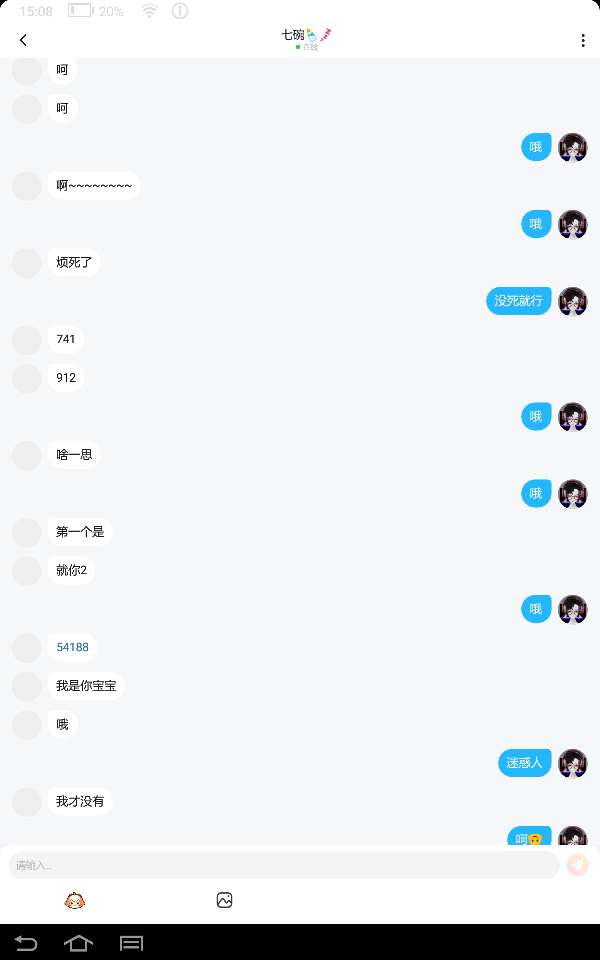Tap the back arrow in chat header
Screen dimensions: 600x960
click(x=23, y=40)
